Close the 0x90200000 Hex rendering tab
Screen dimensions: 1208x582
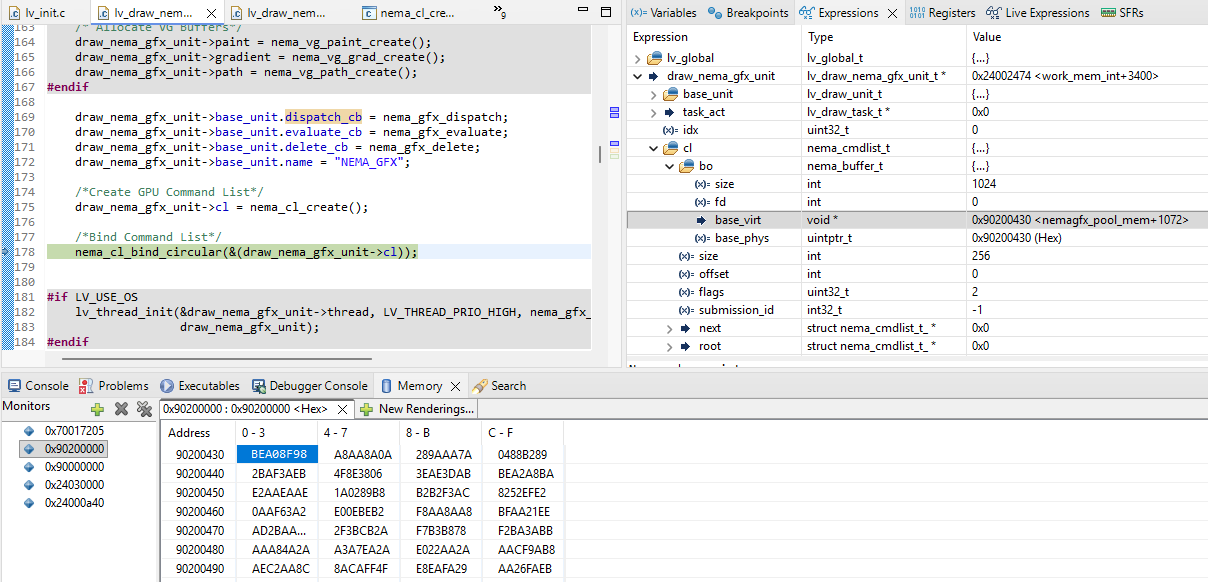coord(342,409)
